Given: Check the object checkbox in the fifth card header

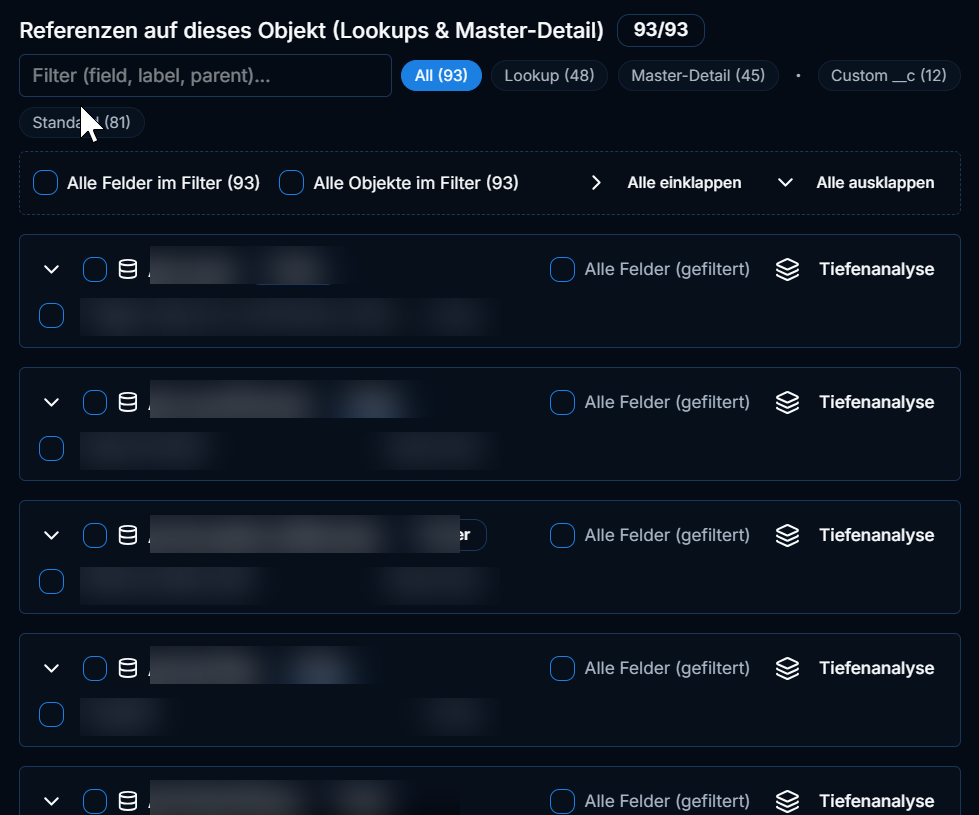Looking at the screenshot, I should pyautogui.click(x=95, y=801).
